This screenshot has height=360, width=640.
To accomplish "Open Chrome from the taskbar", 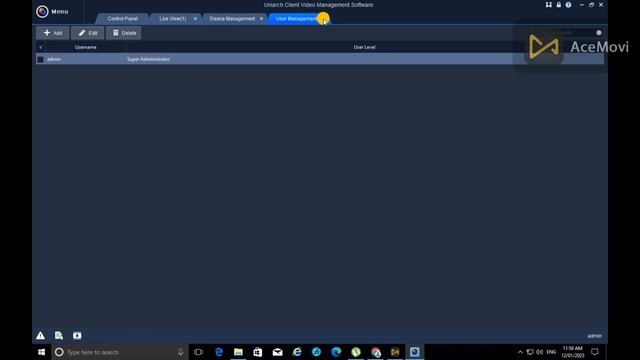I will click(376, 352).
